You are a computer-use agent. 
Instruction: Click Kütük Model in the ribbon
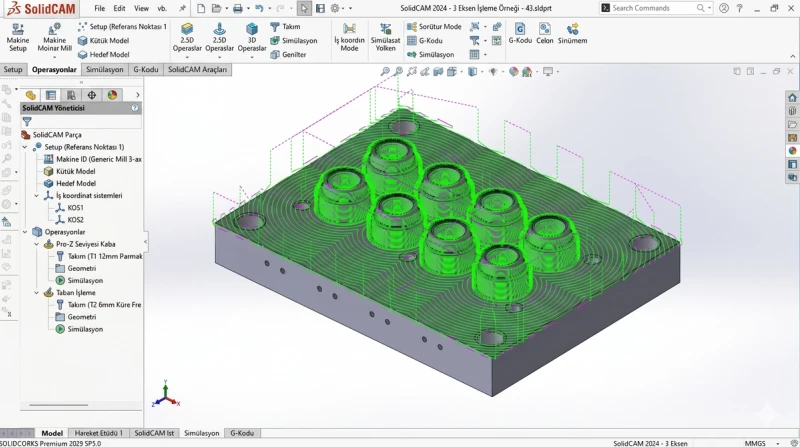point(104,40)
